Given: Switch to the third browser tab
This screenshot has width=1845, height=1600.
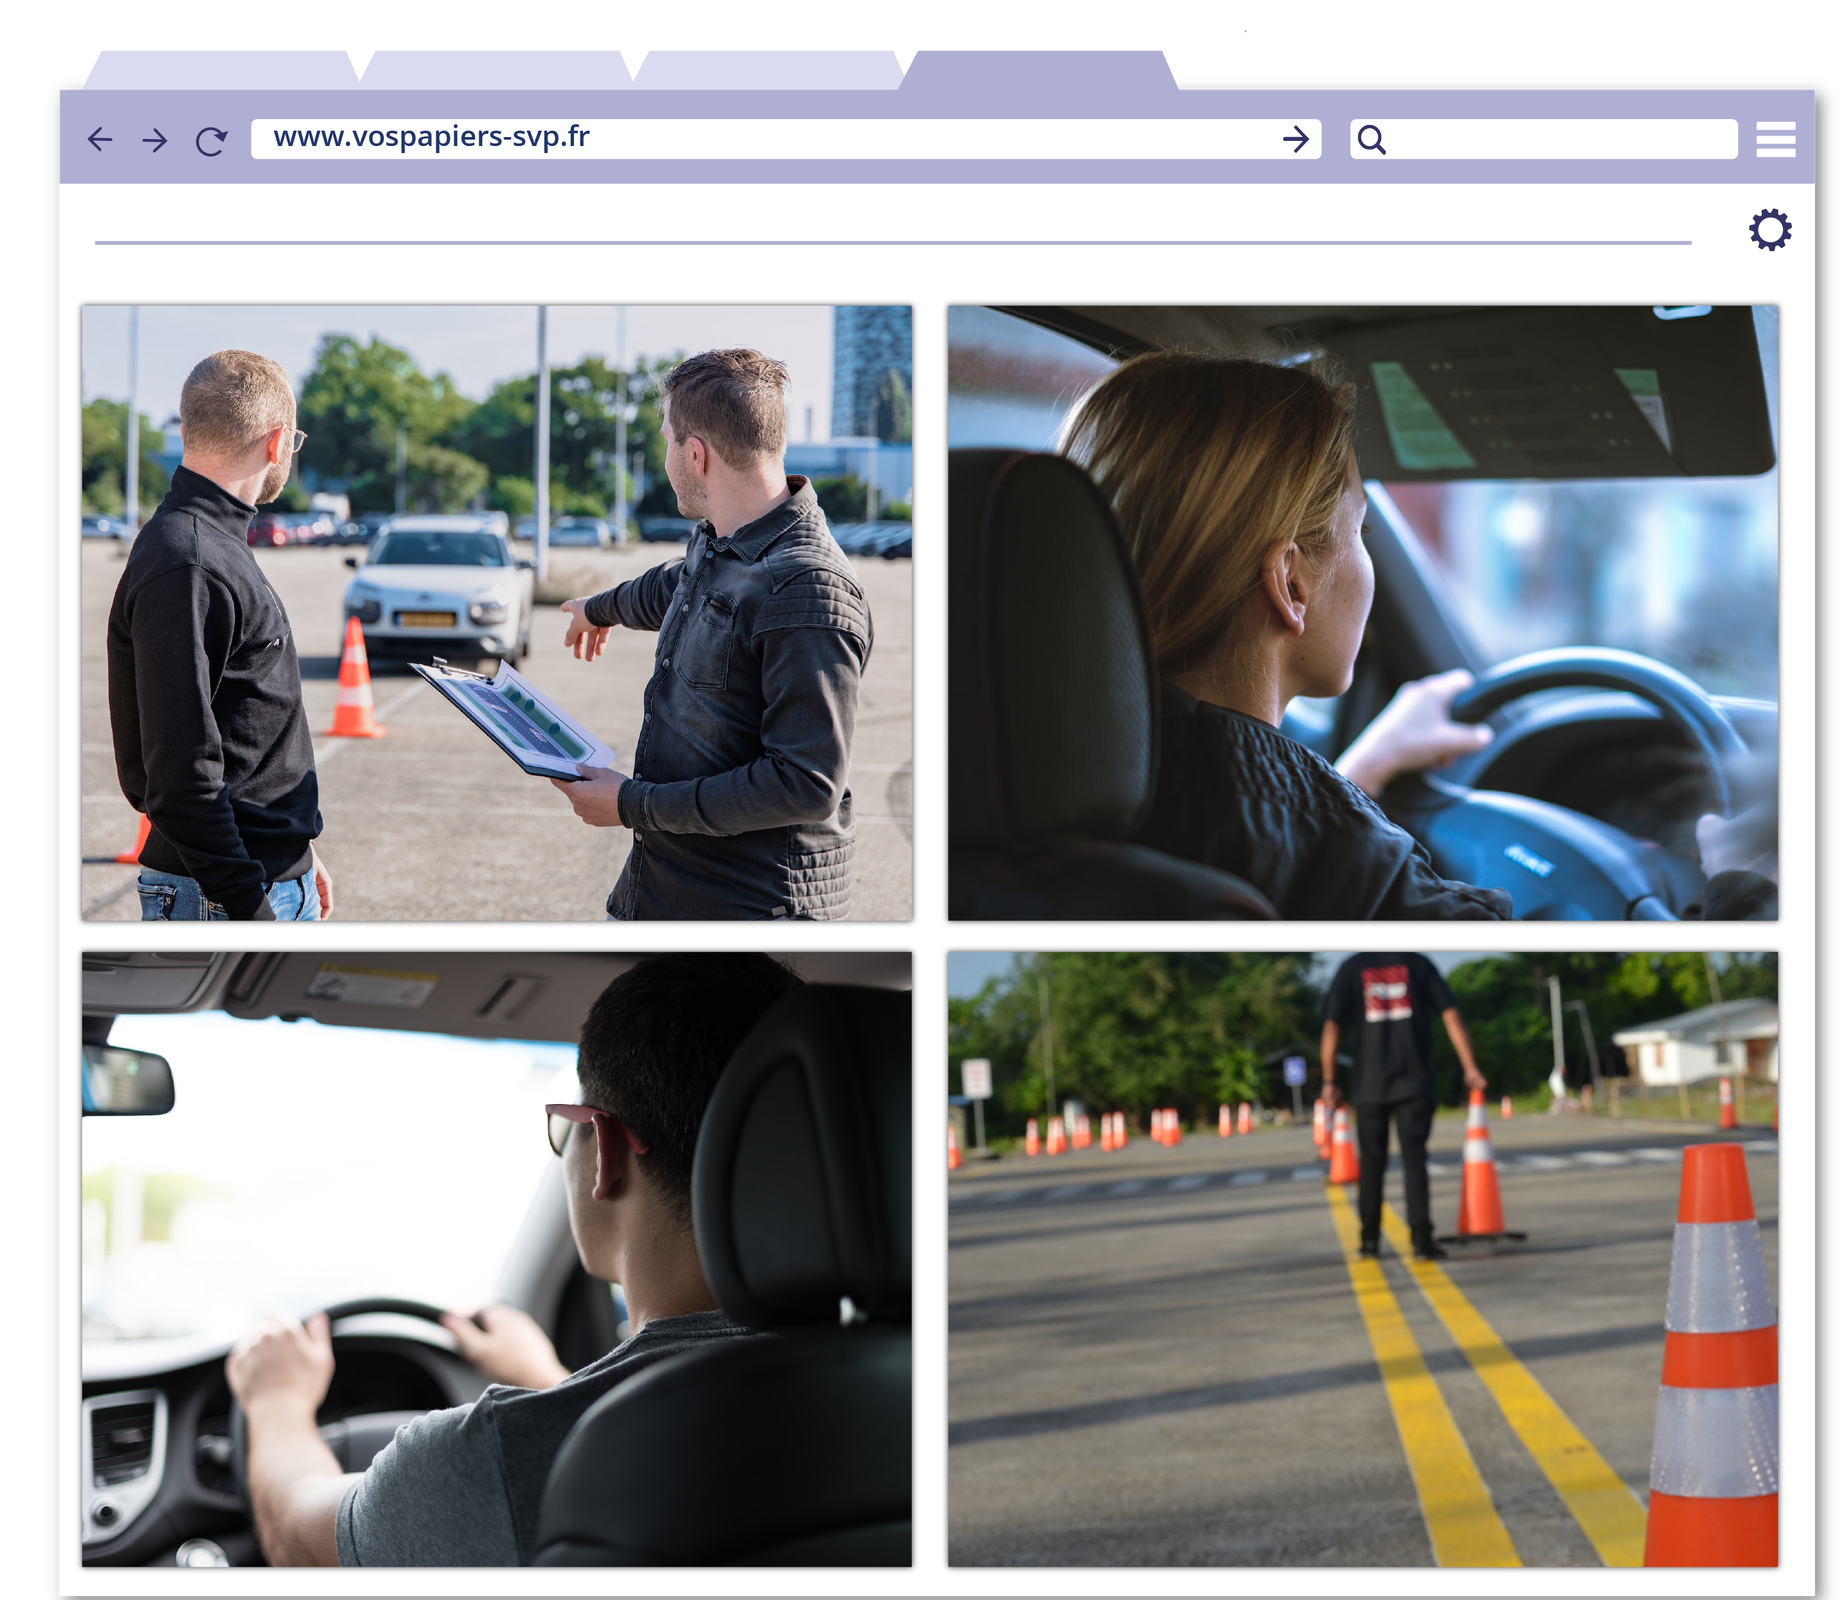Looking at the screenshot, I should coord(768,69).
